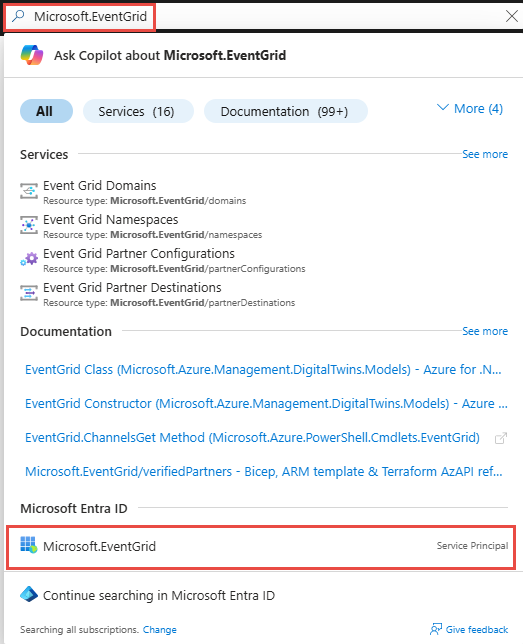
Task: Click Change to alter searched subscriptions
Action: pyautogui.click(x=159, y=630)
